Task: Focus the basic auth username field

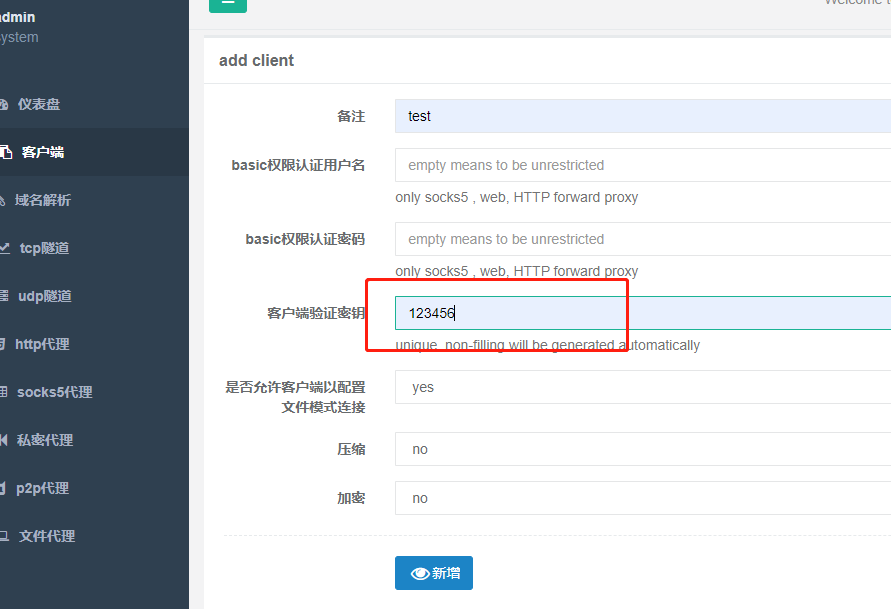Action: 640,165
